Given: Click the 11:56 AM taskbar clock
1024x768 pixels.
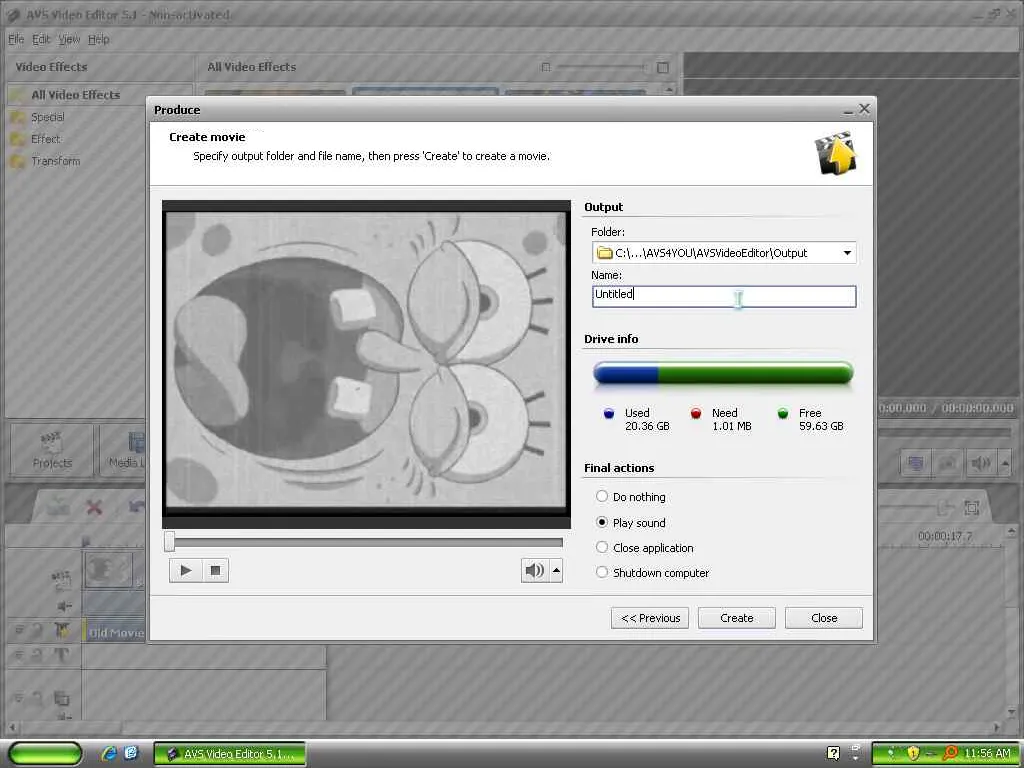Looking at the screenshot, I should pyautogui.click(x=987, y=754).
